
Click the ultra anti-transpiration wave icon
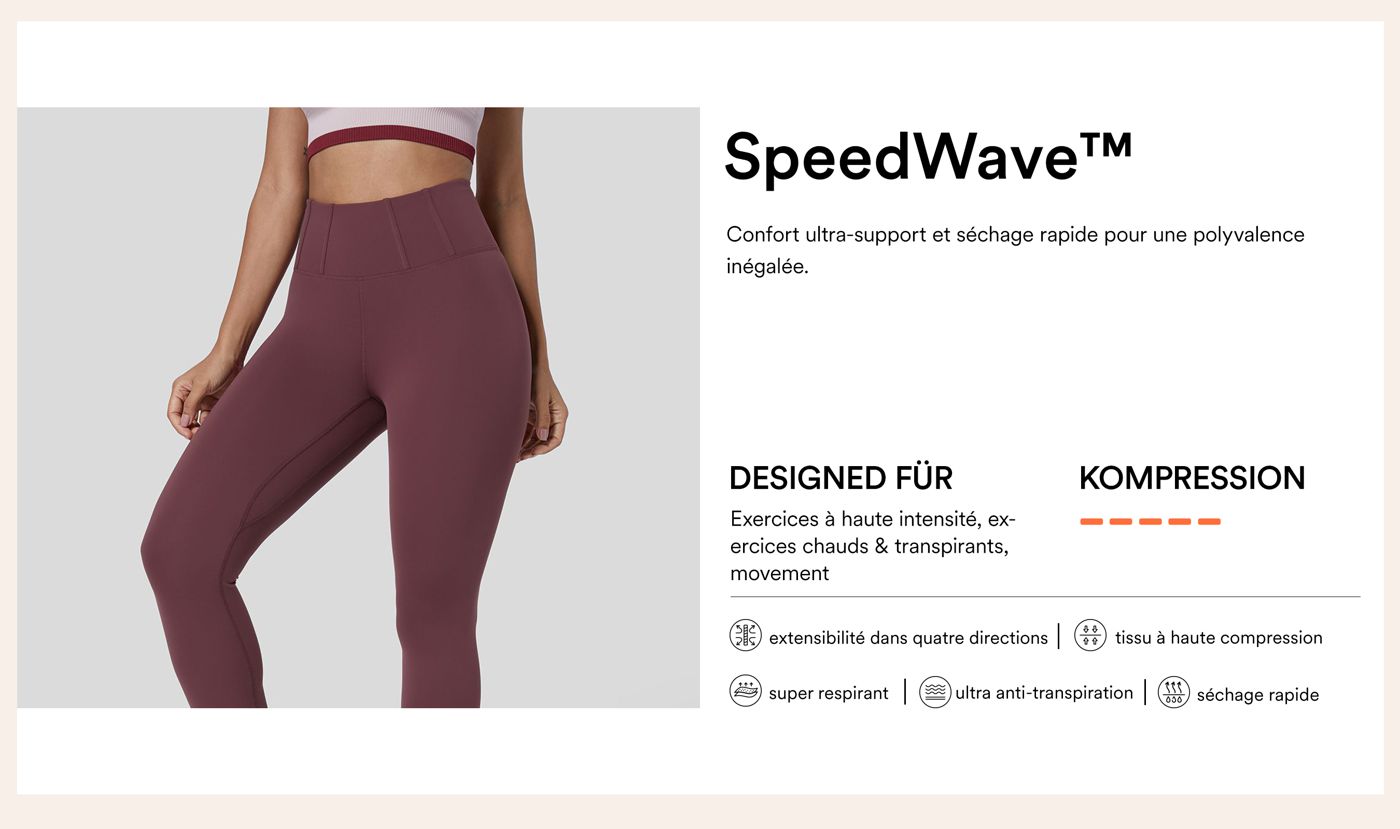click(934, 692)
